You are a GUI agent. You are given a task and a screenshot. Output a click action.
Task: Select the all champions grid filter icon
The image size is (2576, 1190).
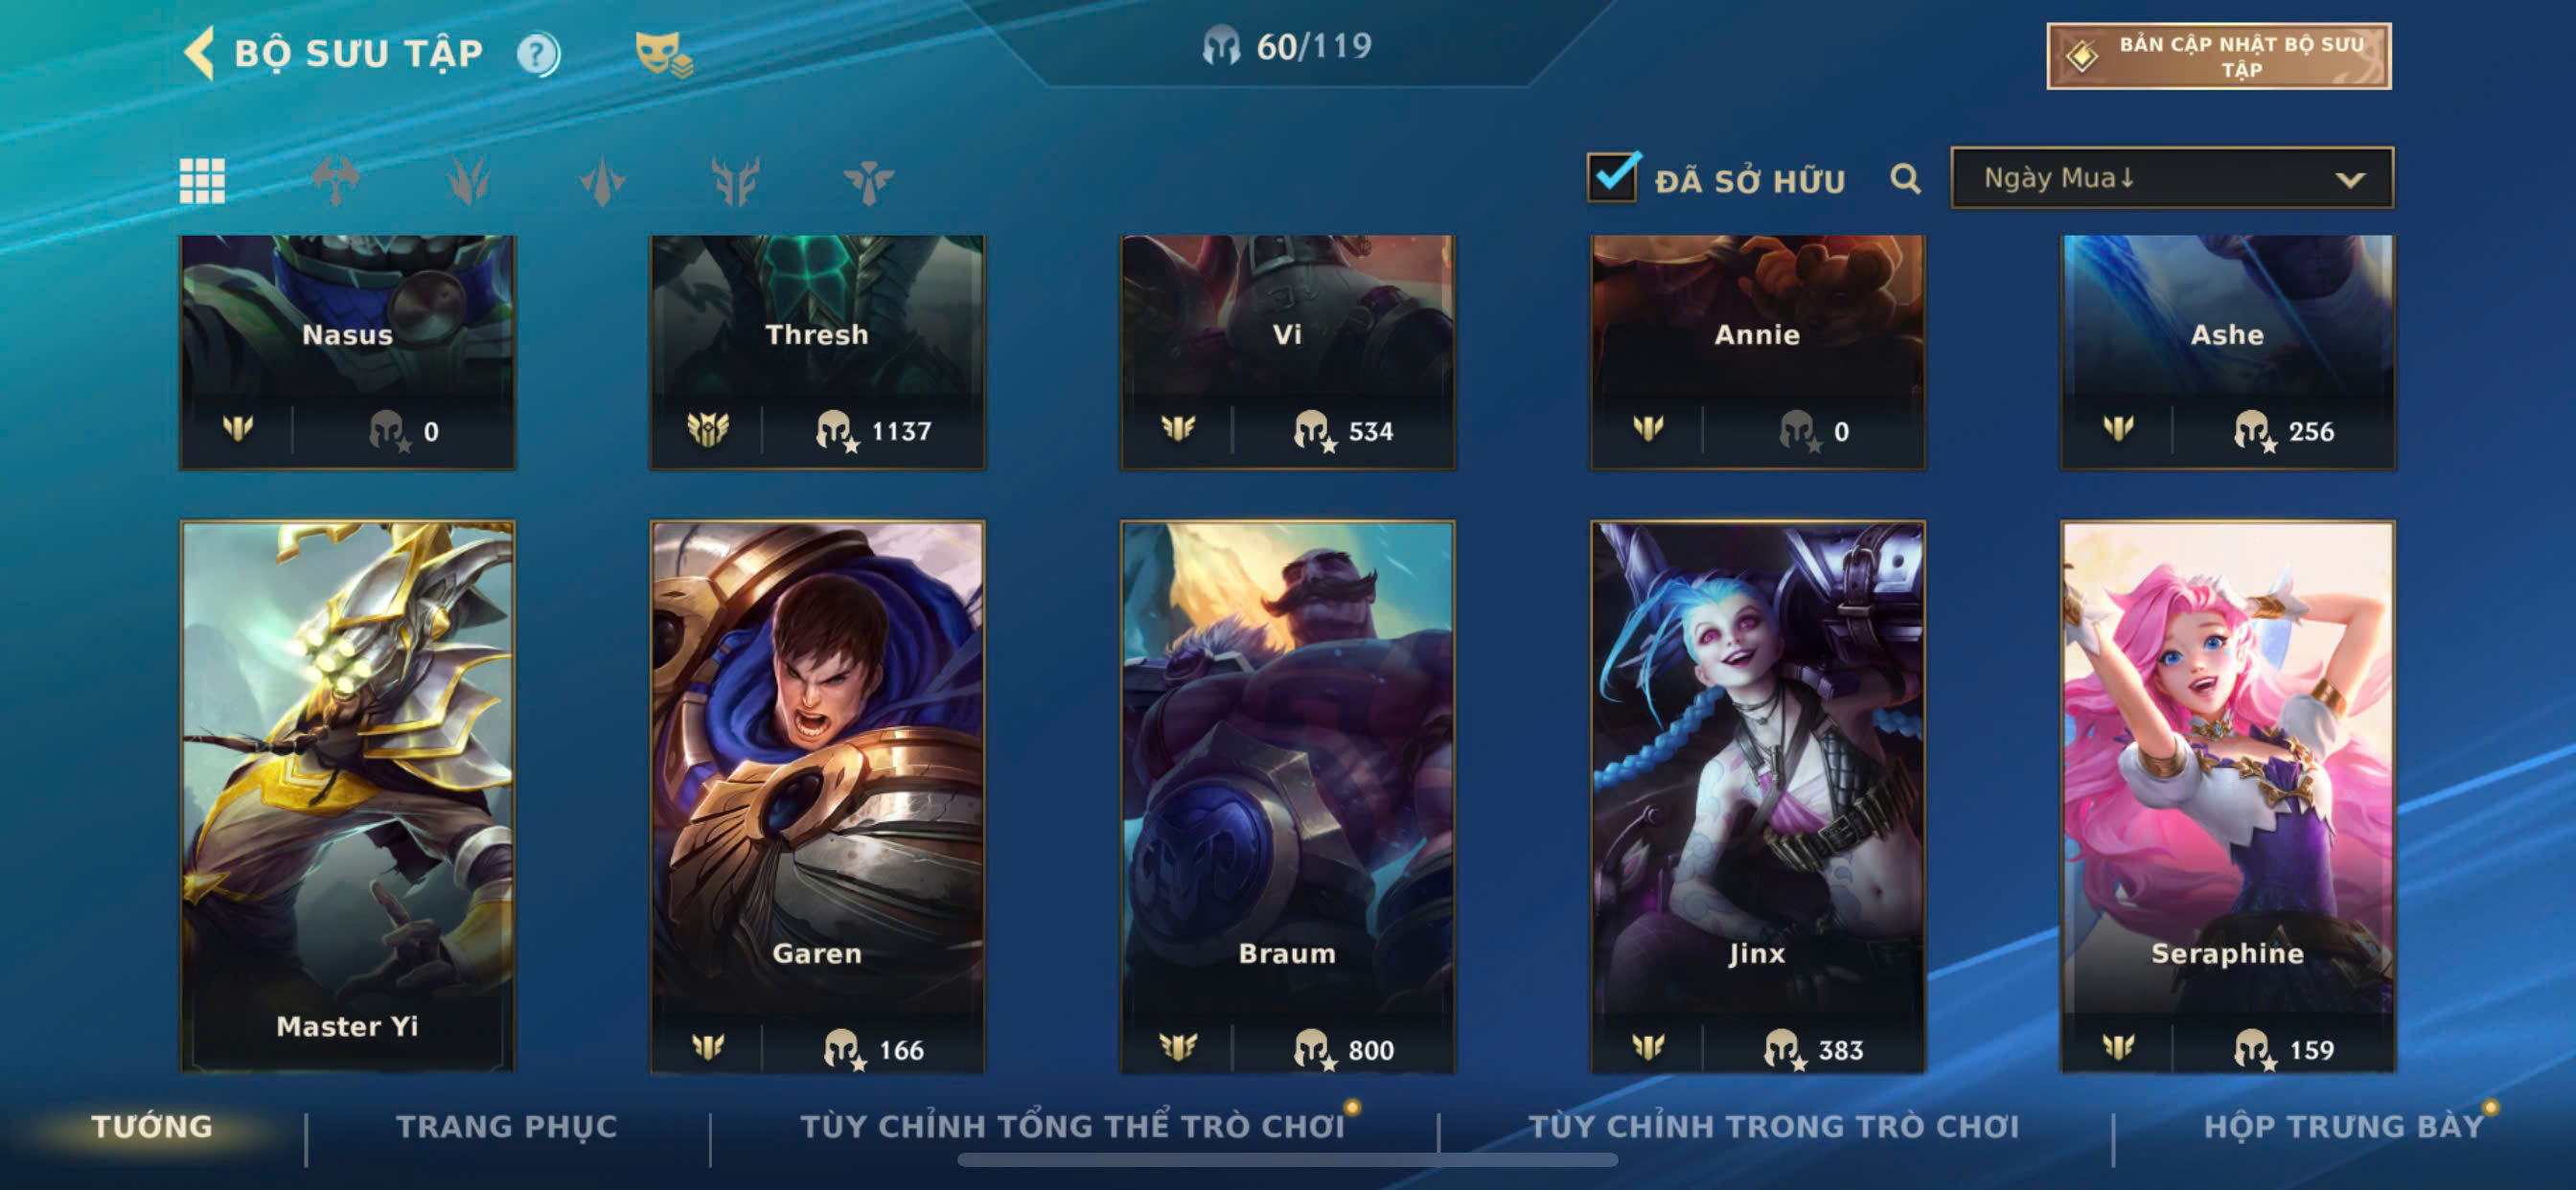coord(202,181)
